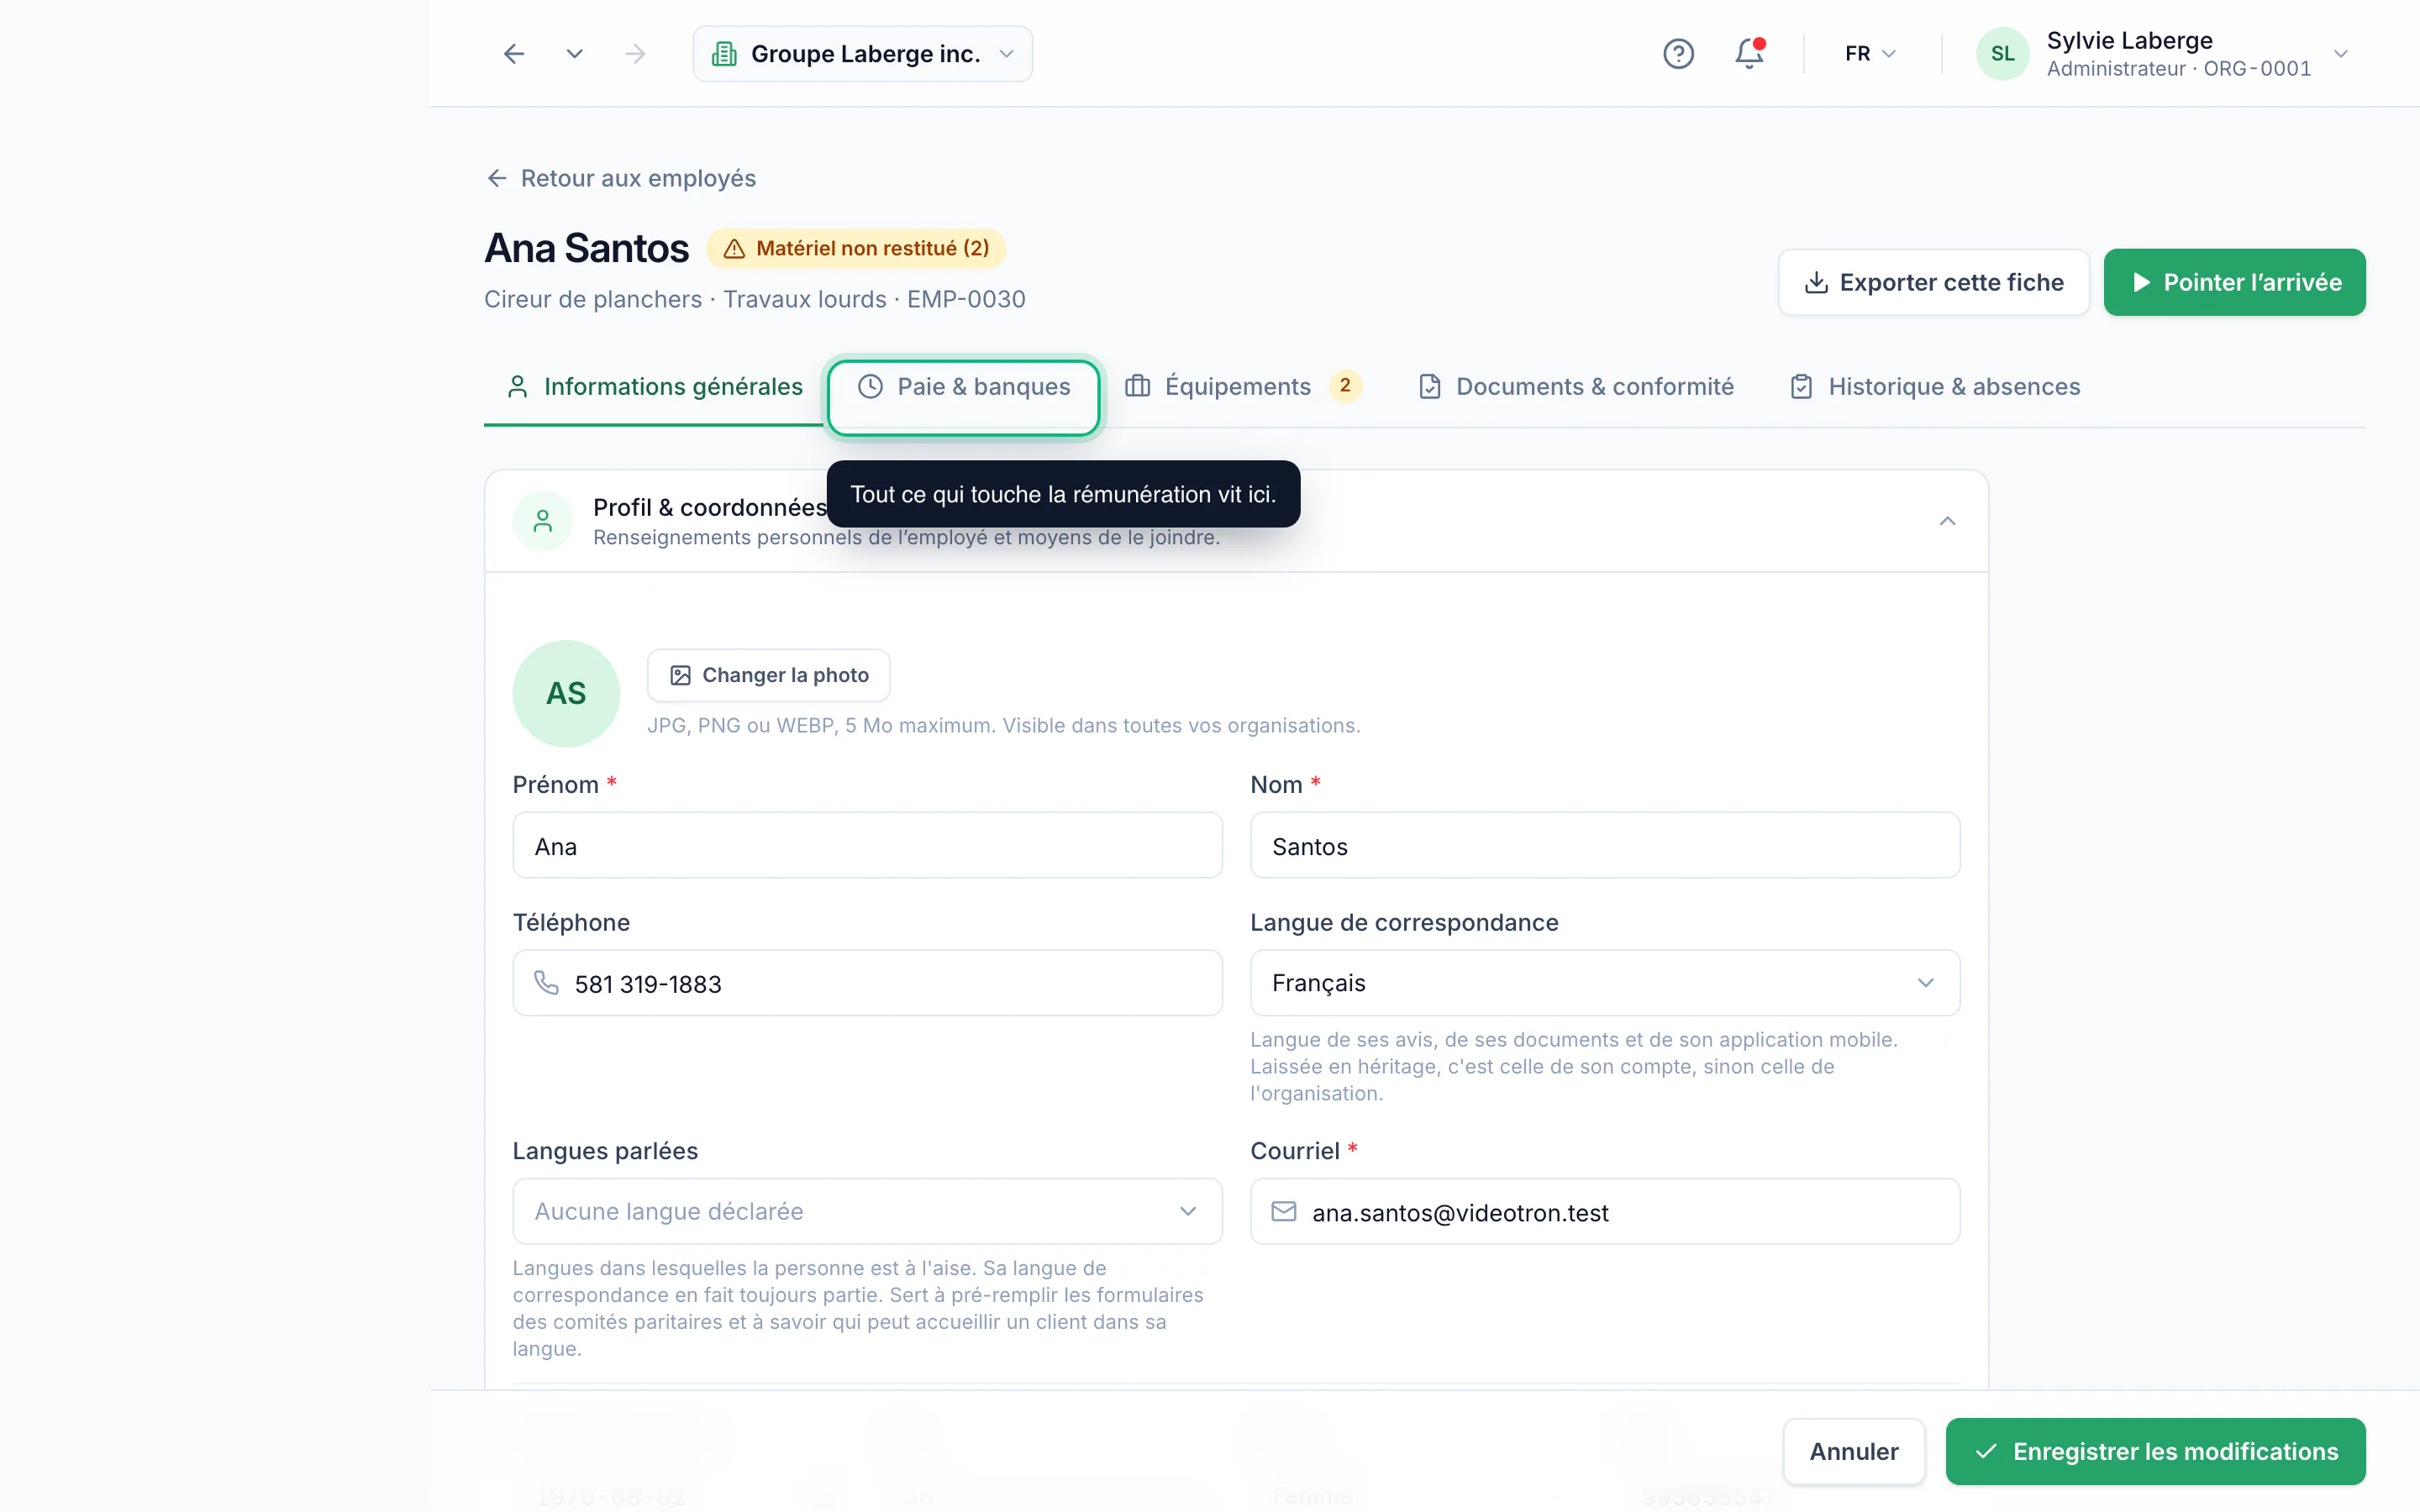This screenshot has width=2420, height=1512.
Task: Open notifications bell
Action: pos(1749,54)
